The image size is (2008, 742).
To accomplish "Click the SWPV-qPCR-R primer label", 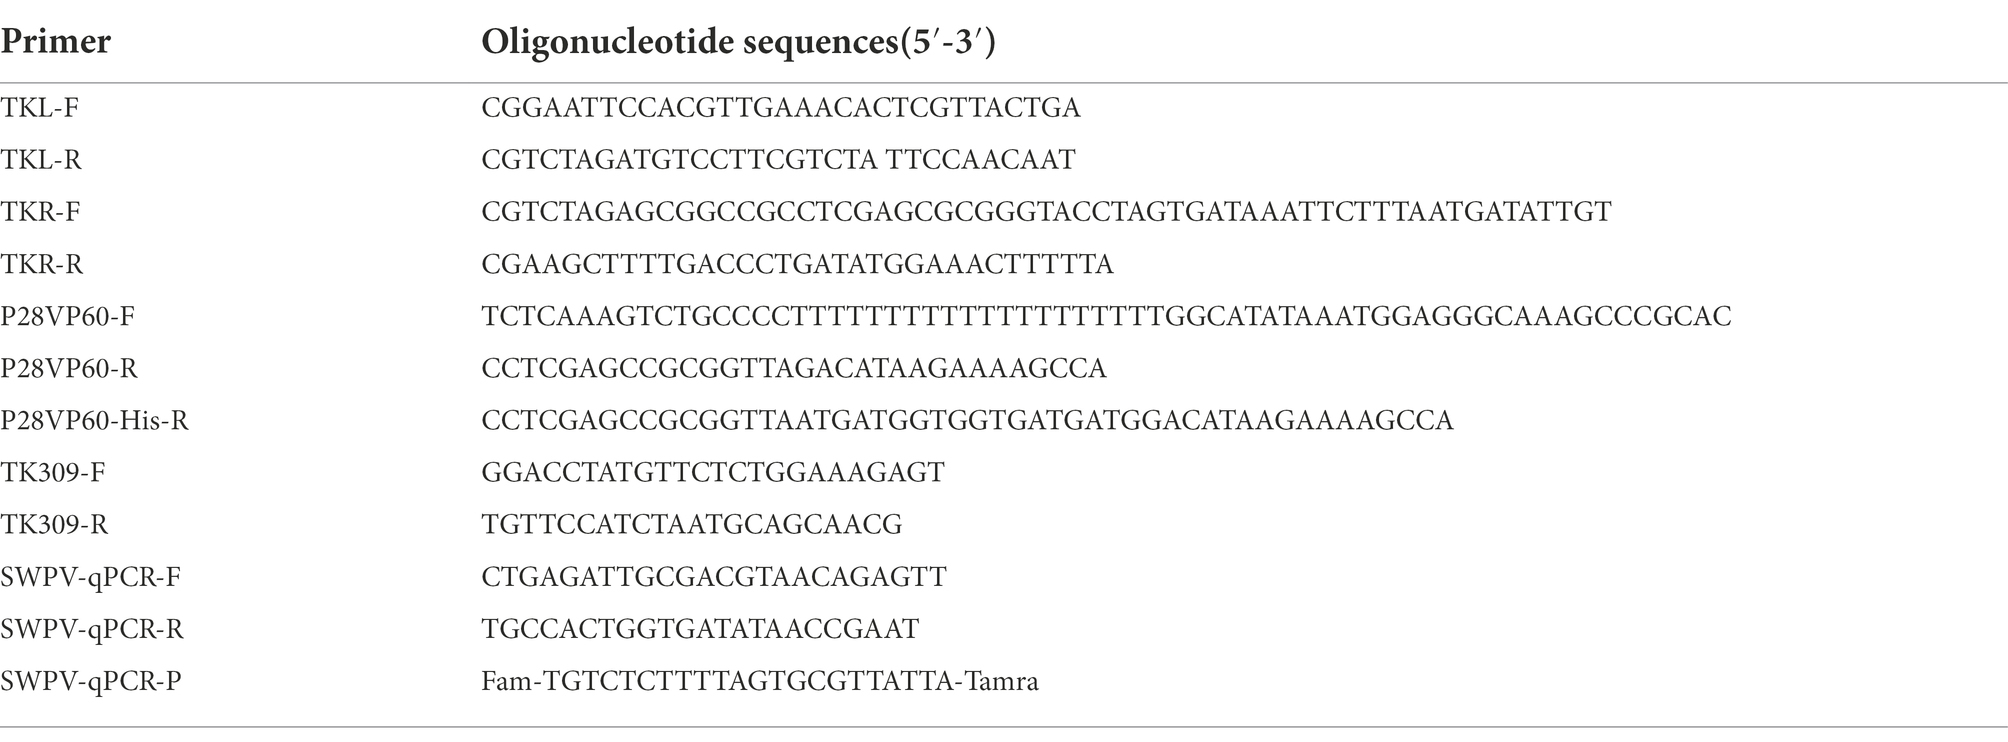I will click(92, 629).
